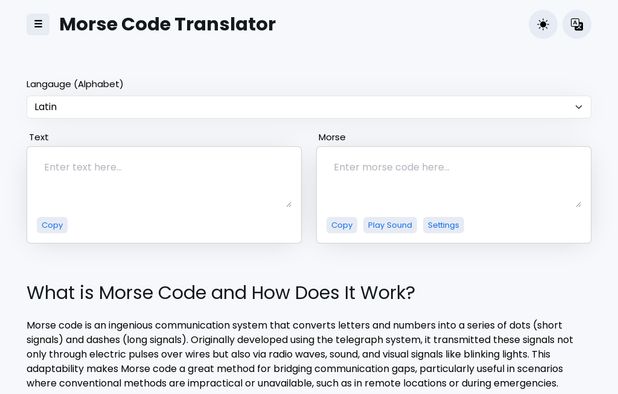Image resolution: width=618 pixels, height=394 pixels.
Task: Click the Morse Code Translator title
Action: pyautogui.click(x=168, y=24)
